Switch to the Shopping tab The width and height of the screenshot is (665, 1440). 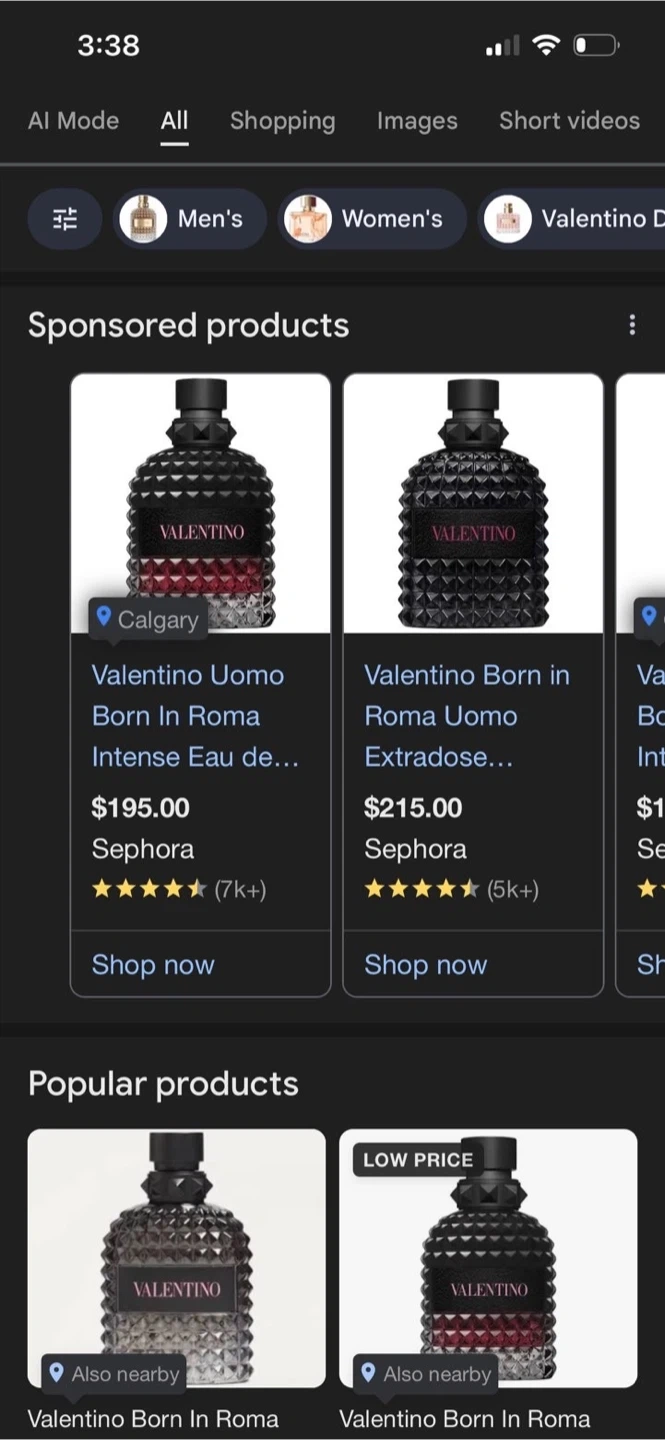pos(282,121)
